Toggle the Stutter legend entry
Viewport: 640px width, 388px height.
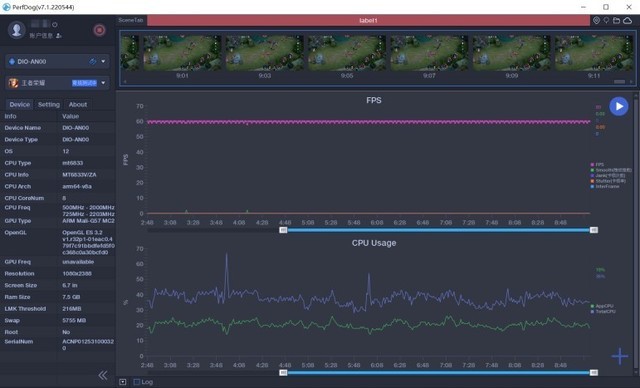pos(608,181)
